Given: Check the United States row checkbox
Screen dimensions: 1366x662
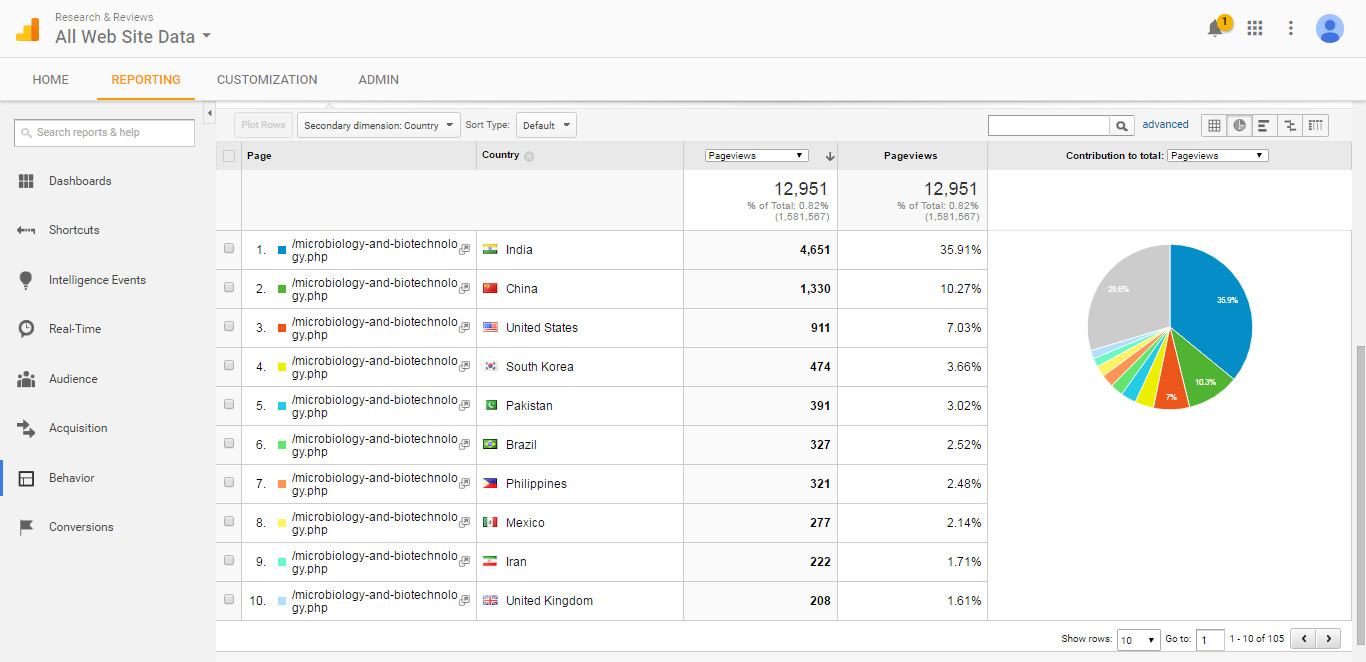Looking at the screenshot, I should tap(229, 326).
